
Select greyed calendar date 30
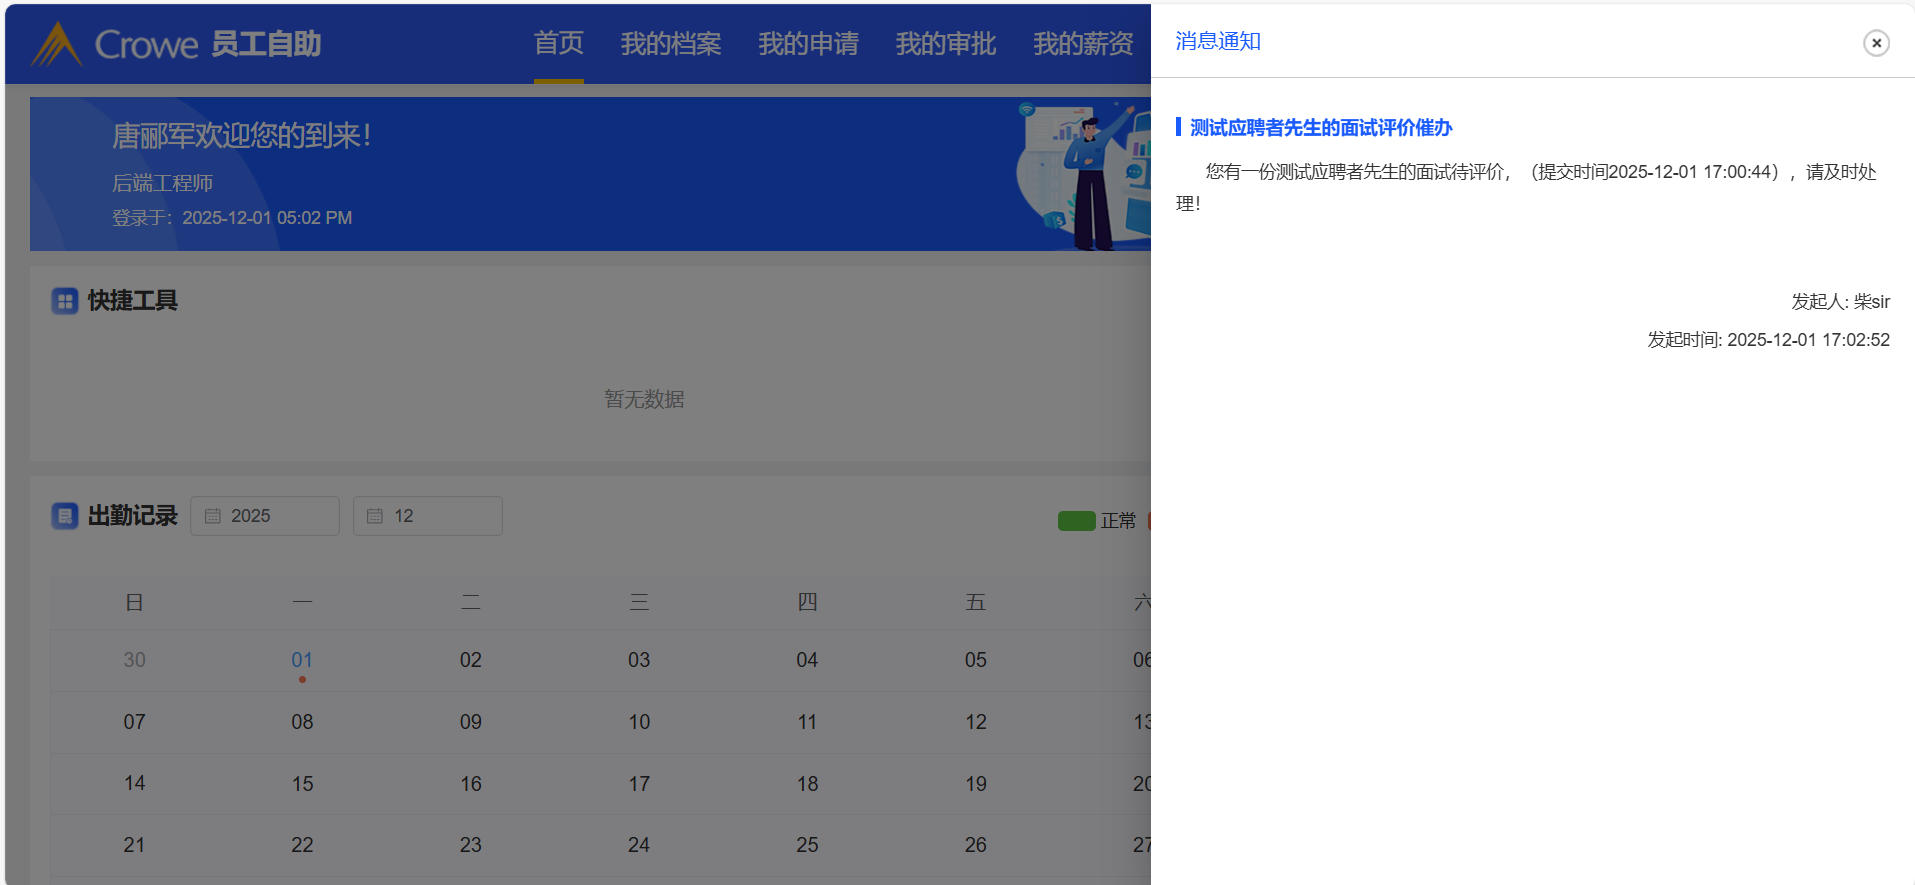[x=134, y=660]
